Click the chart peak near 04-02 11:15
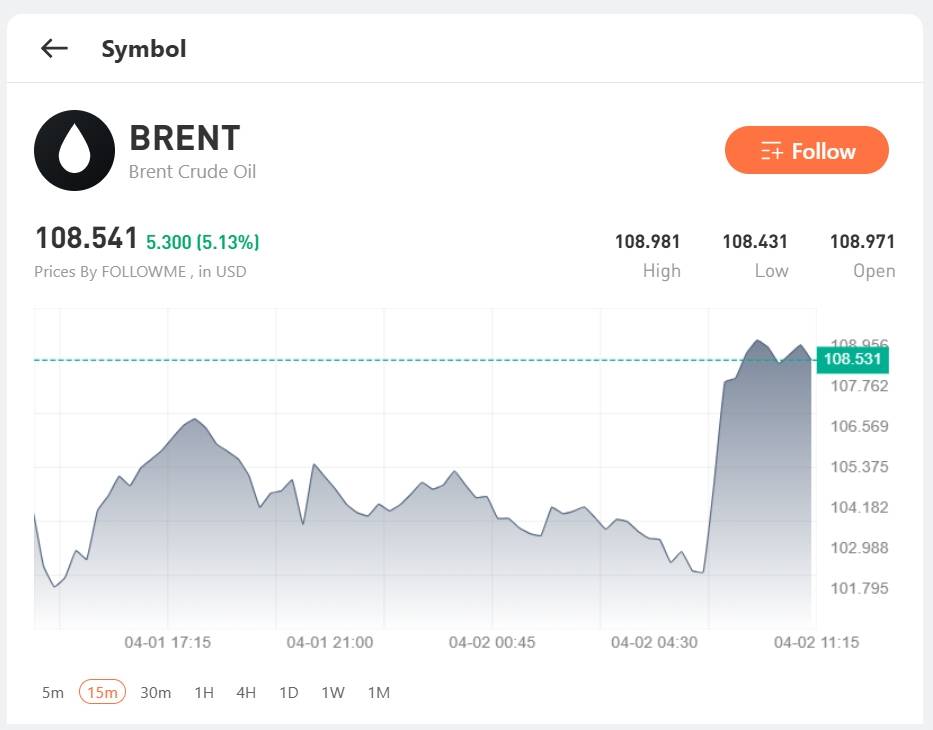This screenshot has width=933, height=730. (757, 341)
